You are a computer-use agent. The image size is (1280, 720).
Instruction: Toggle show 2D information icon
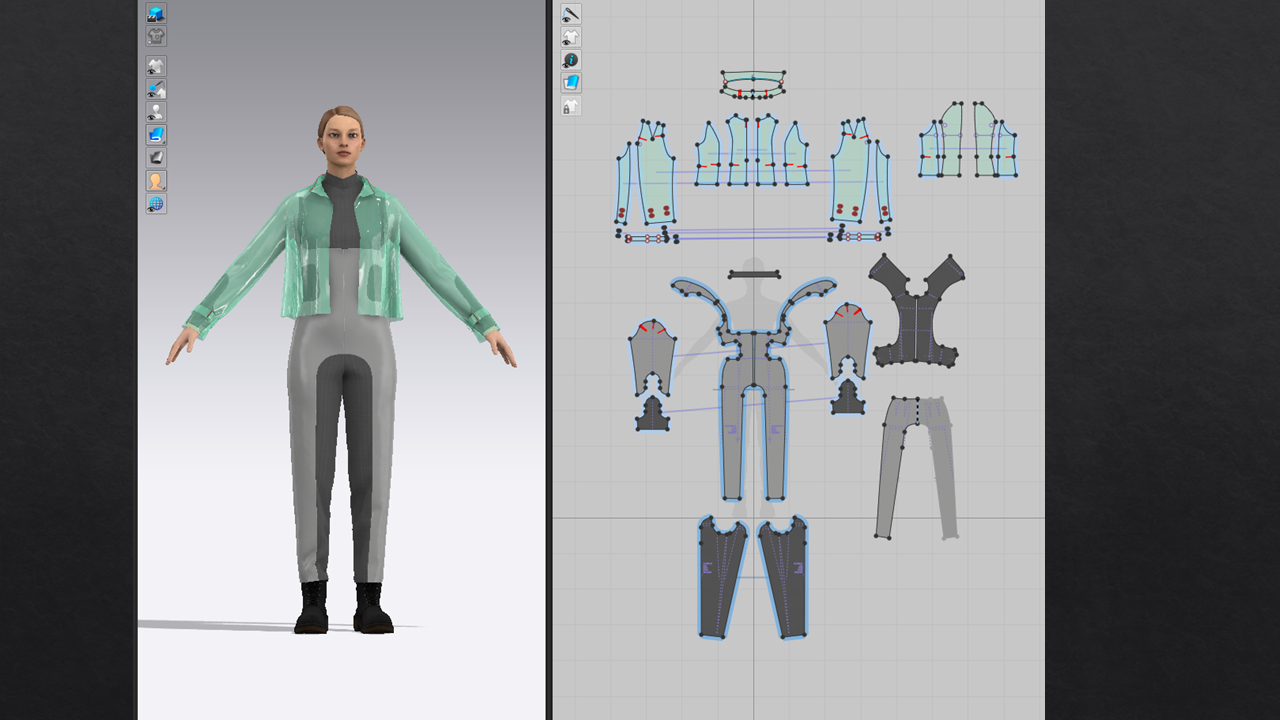click(x=570, y=60)
